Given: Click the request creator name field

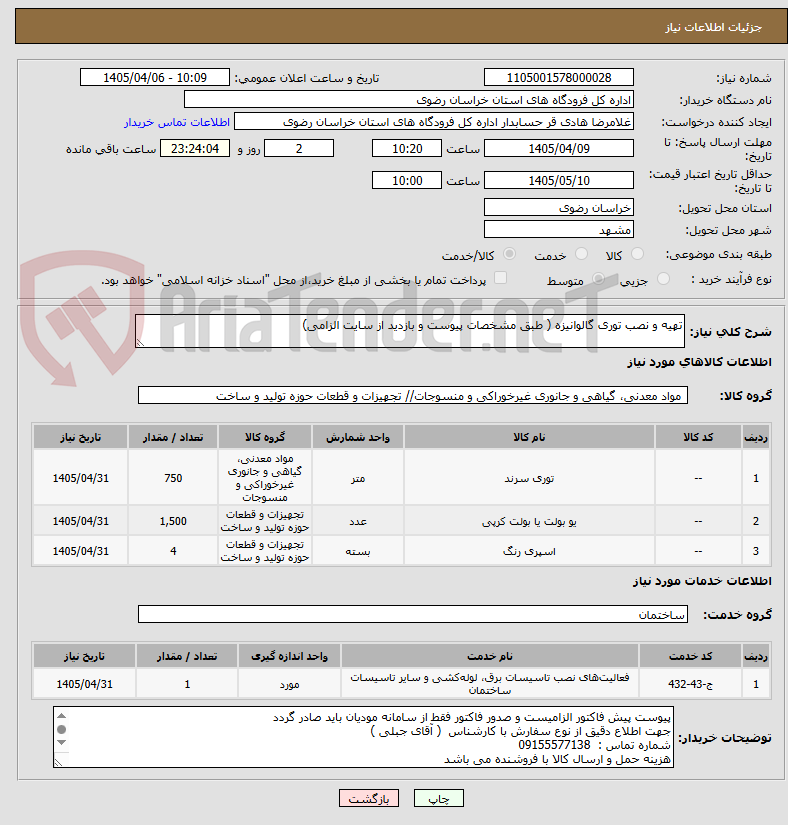Looking at the screenshot, I should 434,122.
